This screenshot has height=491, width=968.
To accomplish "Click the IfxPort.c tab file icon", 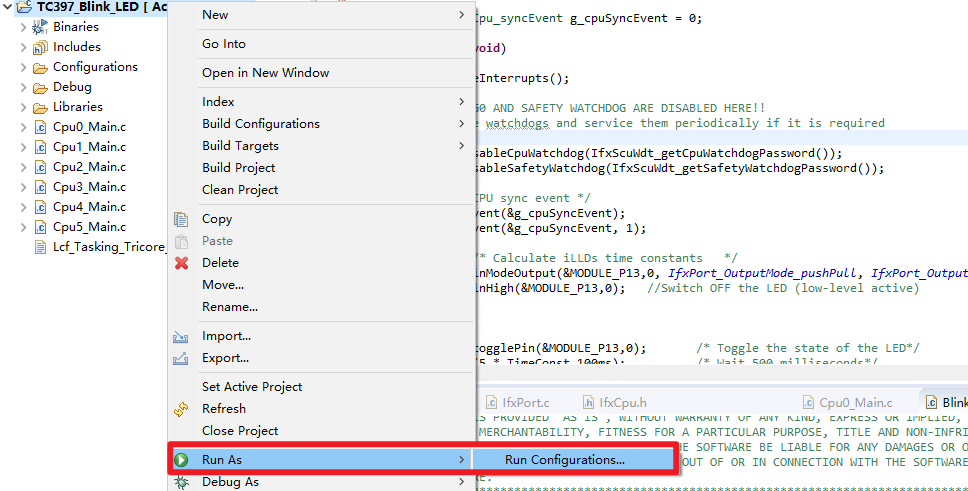I will tap(491, 403).
